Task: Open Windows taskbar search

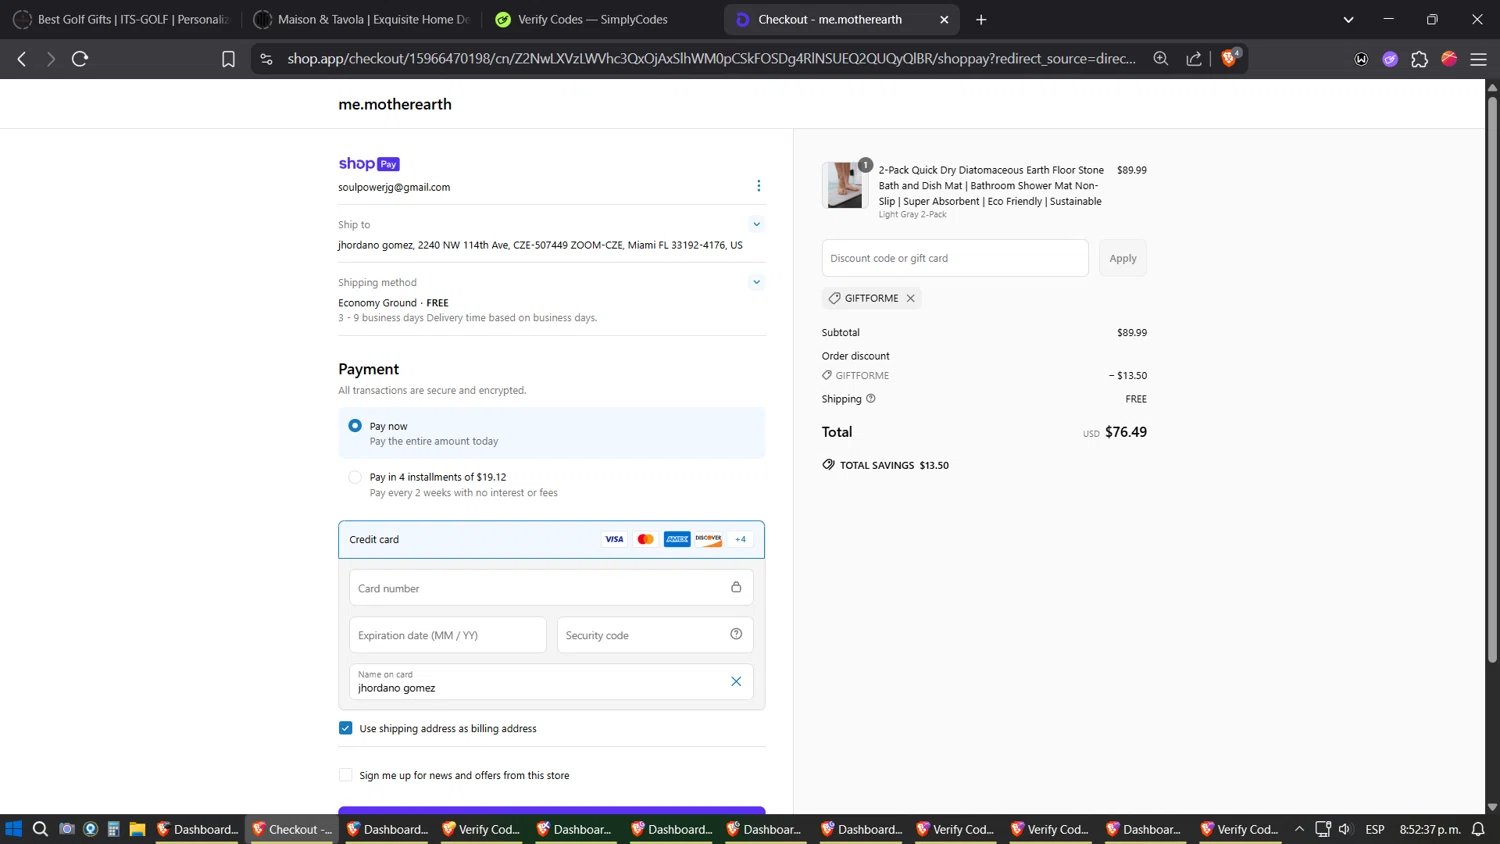Action: point(40,829)
